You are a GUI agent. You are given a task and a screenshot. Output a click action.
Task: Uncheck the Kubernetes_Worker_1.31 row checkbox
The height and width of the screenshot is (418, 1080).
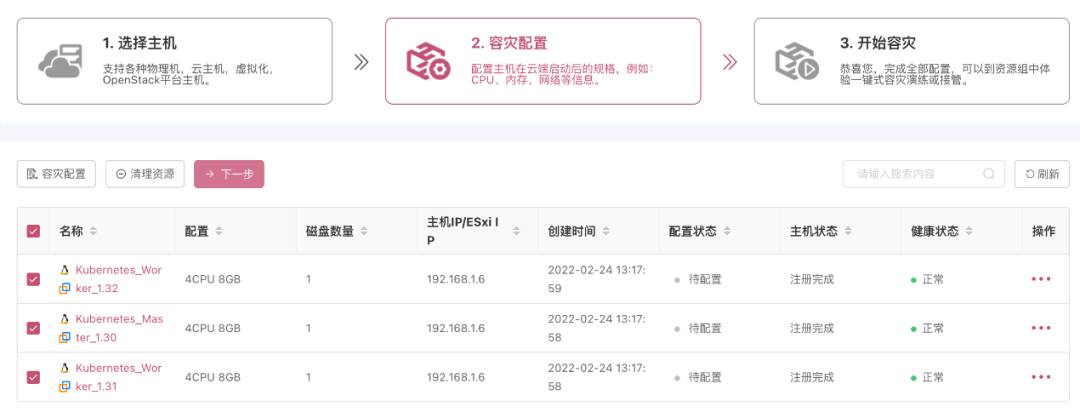pyautogui.click(x=33, y=377)
